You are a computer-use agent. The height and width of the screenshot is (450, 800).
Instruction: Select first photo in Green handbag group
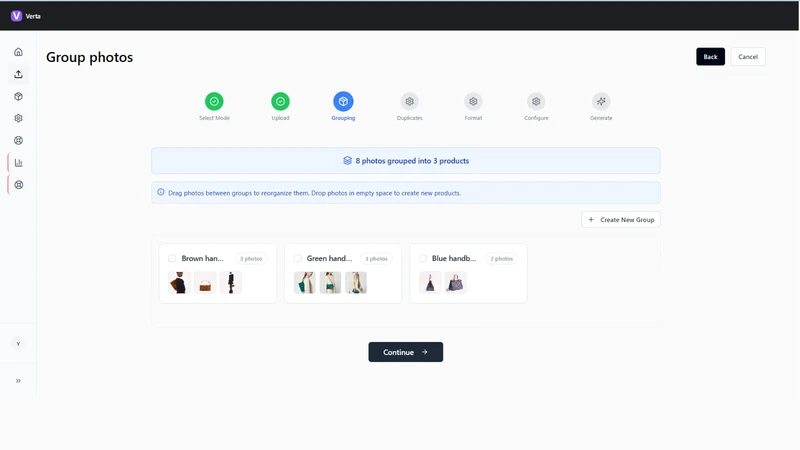click(x=305, y=283)
